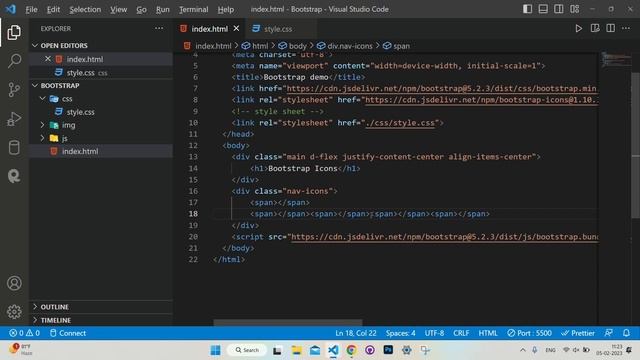Click Spaces: 4 indentation setting

(400, 333)
